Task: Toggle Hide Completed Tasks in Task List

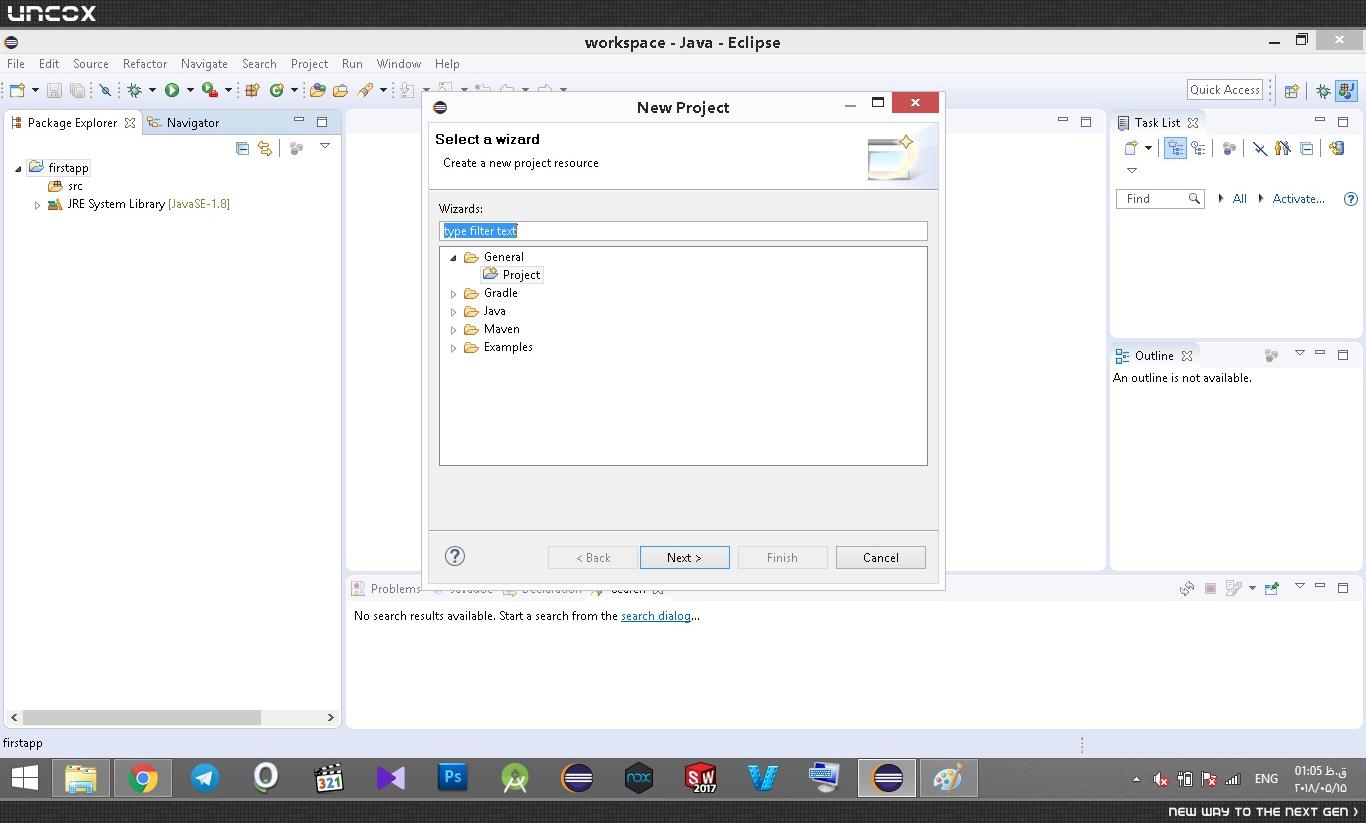Action: [1260, 148]
